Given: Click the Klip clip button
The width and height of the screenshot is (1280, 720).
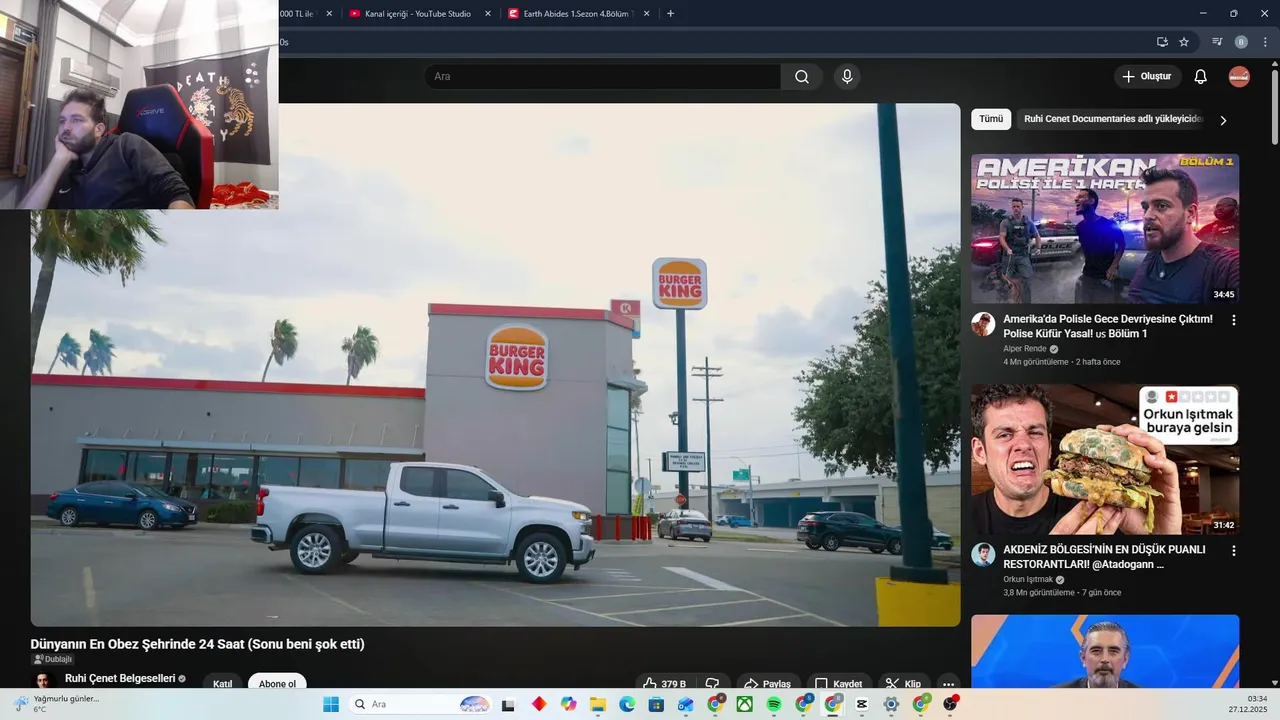Looking at the screenshot, I should tap(903, 684).
